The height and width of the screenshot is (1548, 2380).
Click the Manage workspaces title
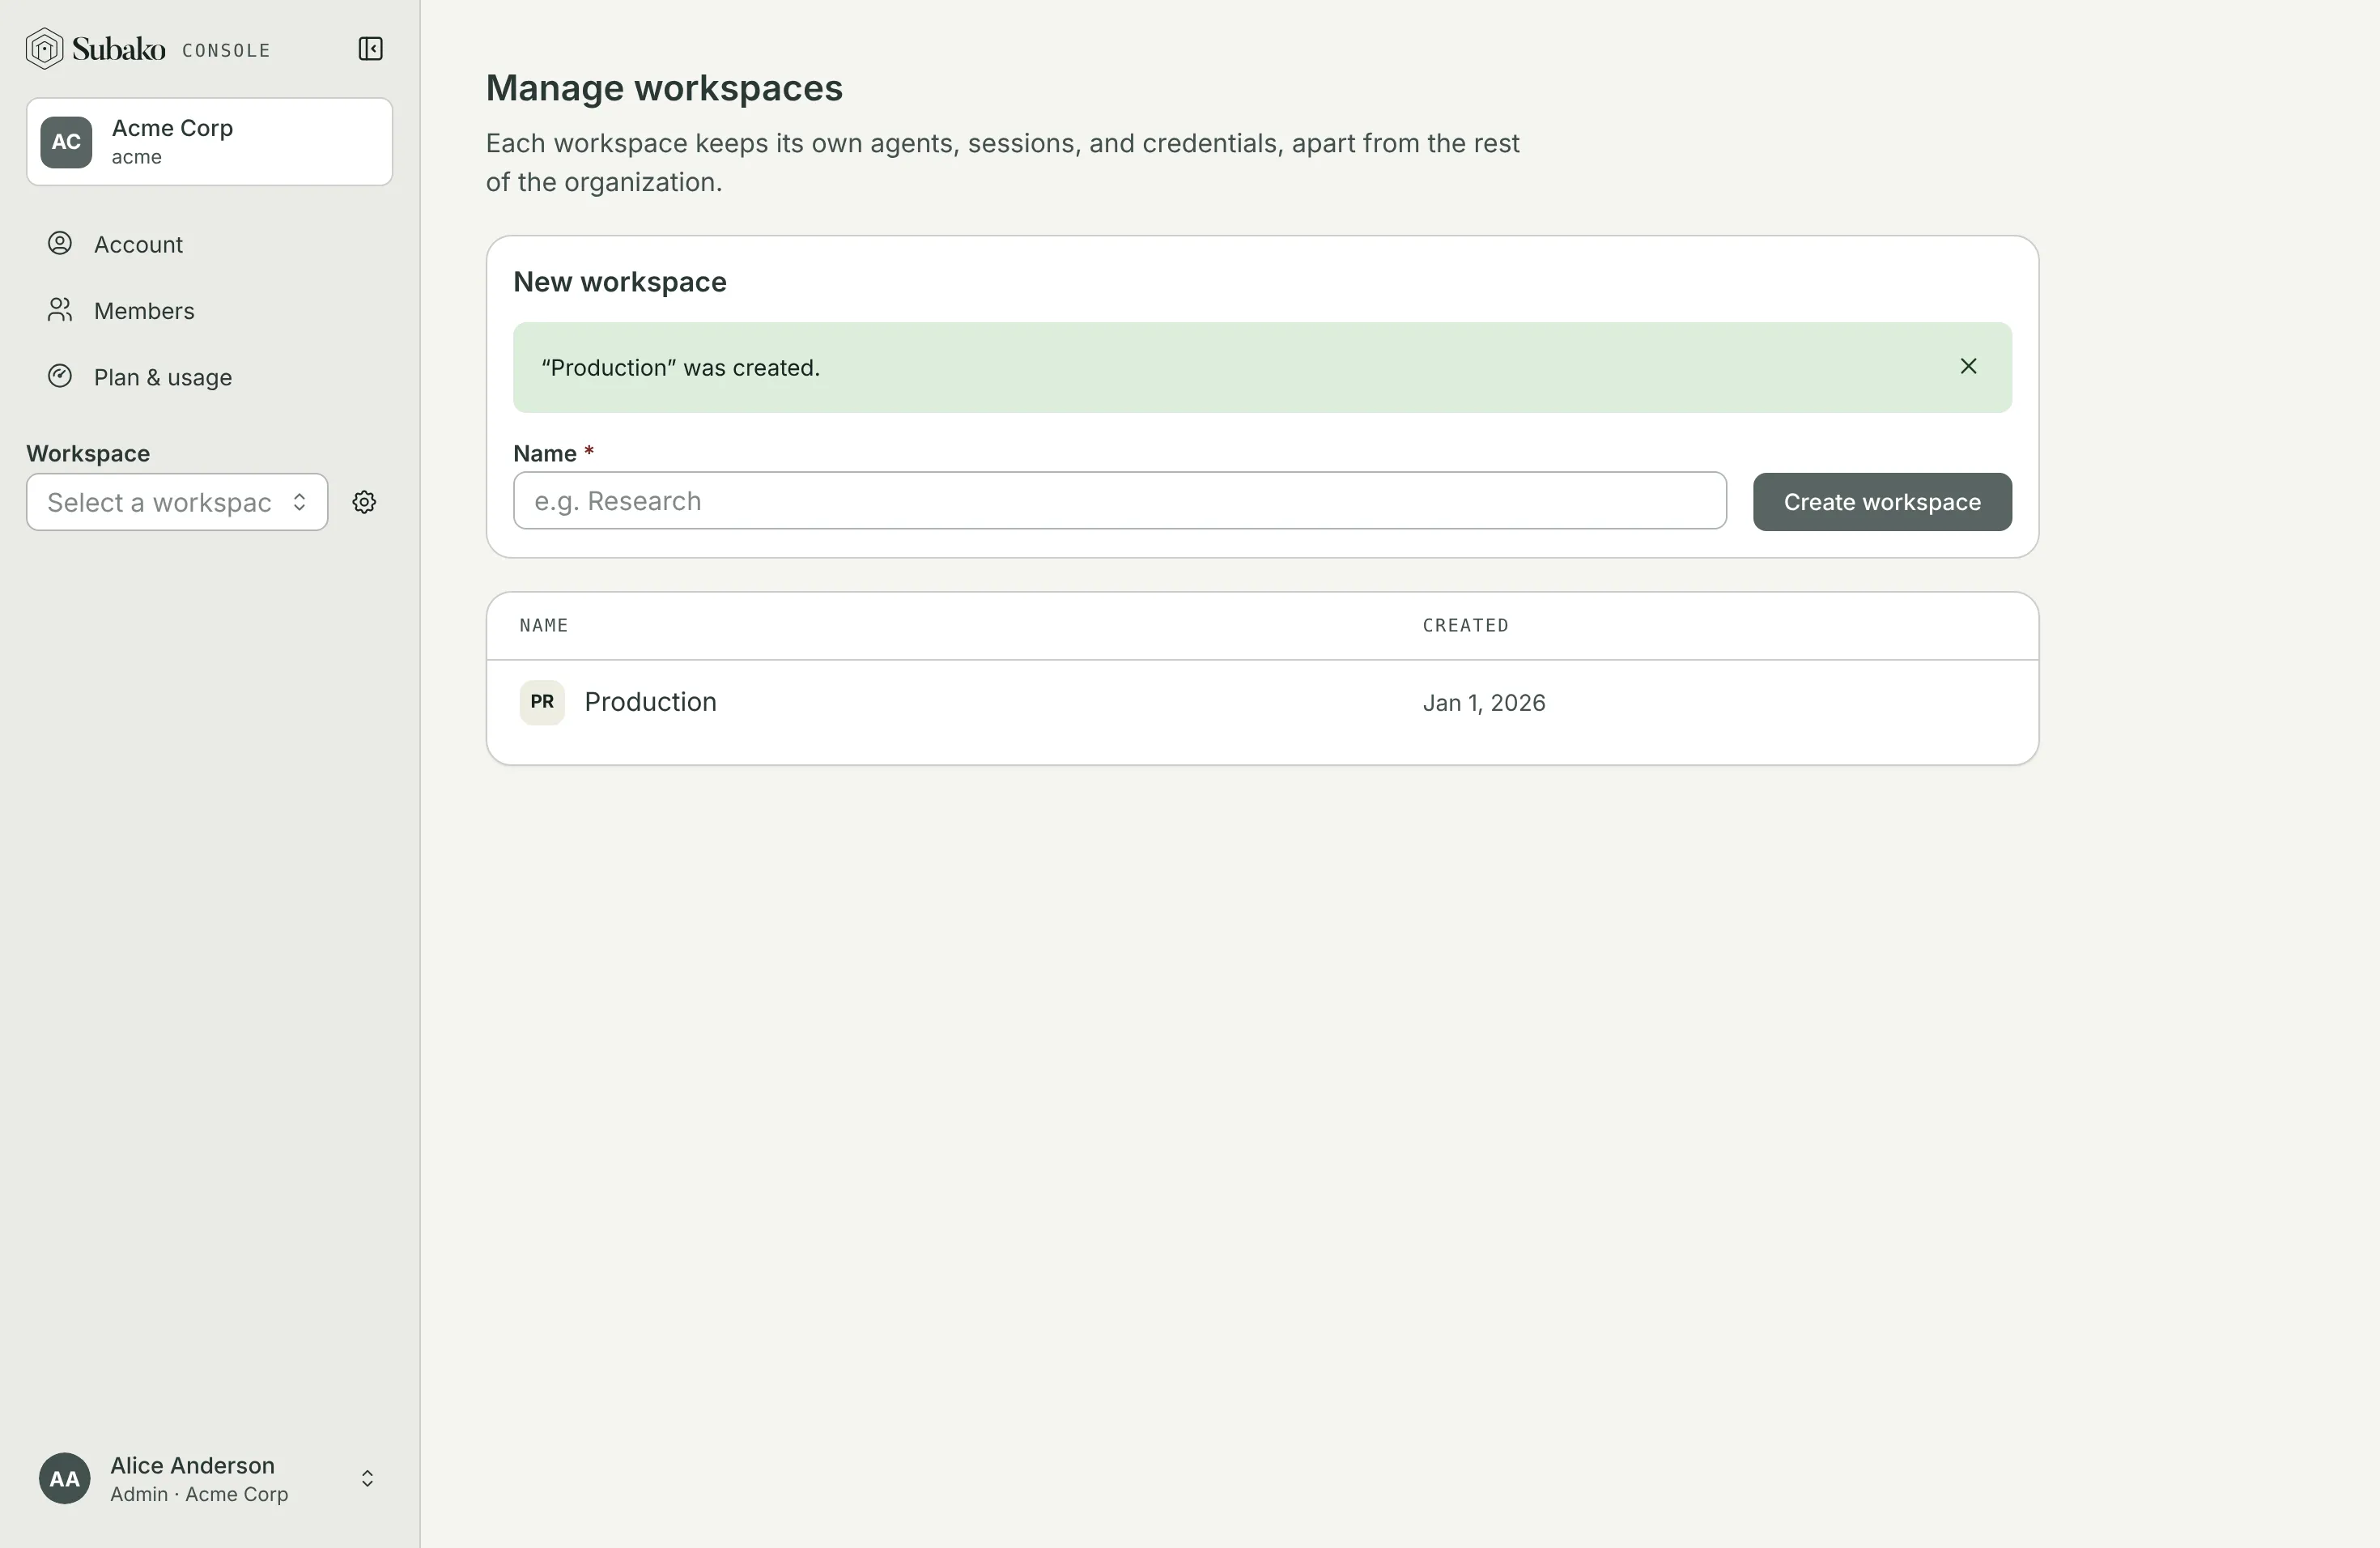[x=664, y=88]
